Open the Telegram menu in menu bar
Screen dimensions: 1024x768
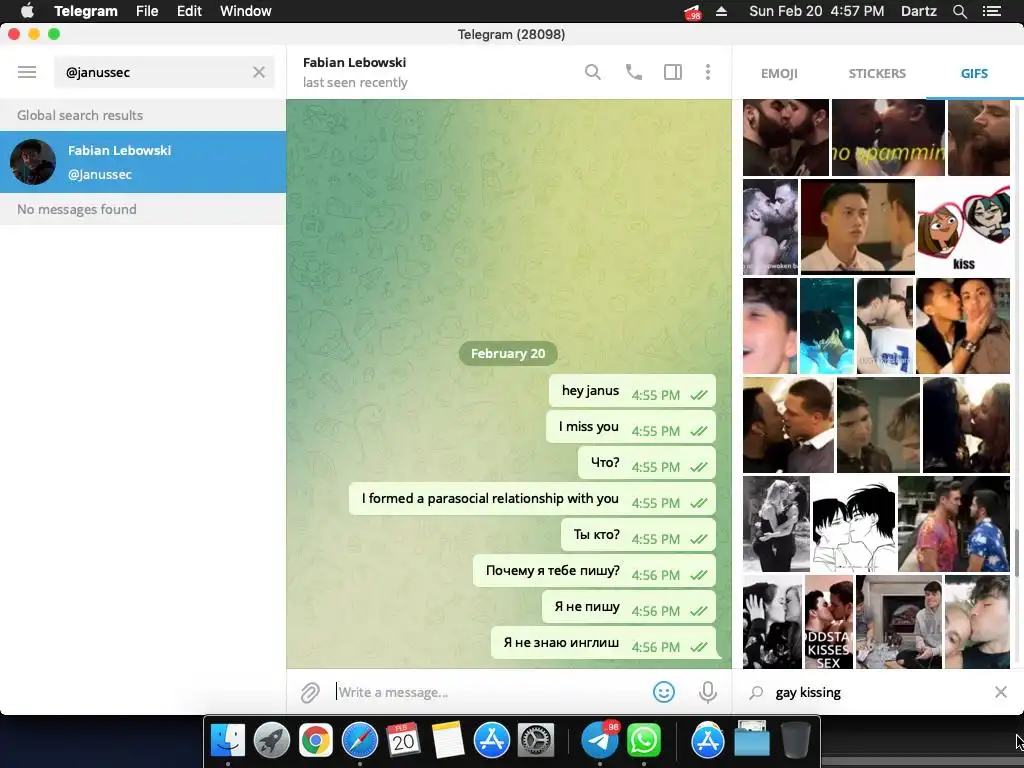(86, 11)
